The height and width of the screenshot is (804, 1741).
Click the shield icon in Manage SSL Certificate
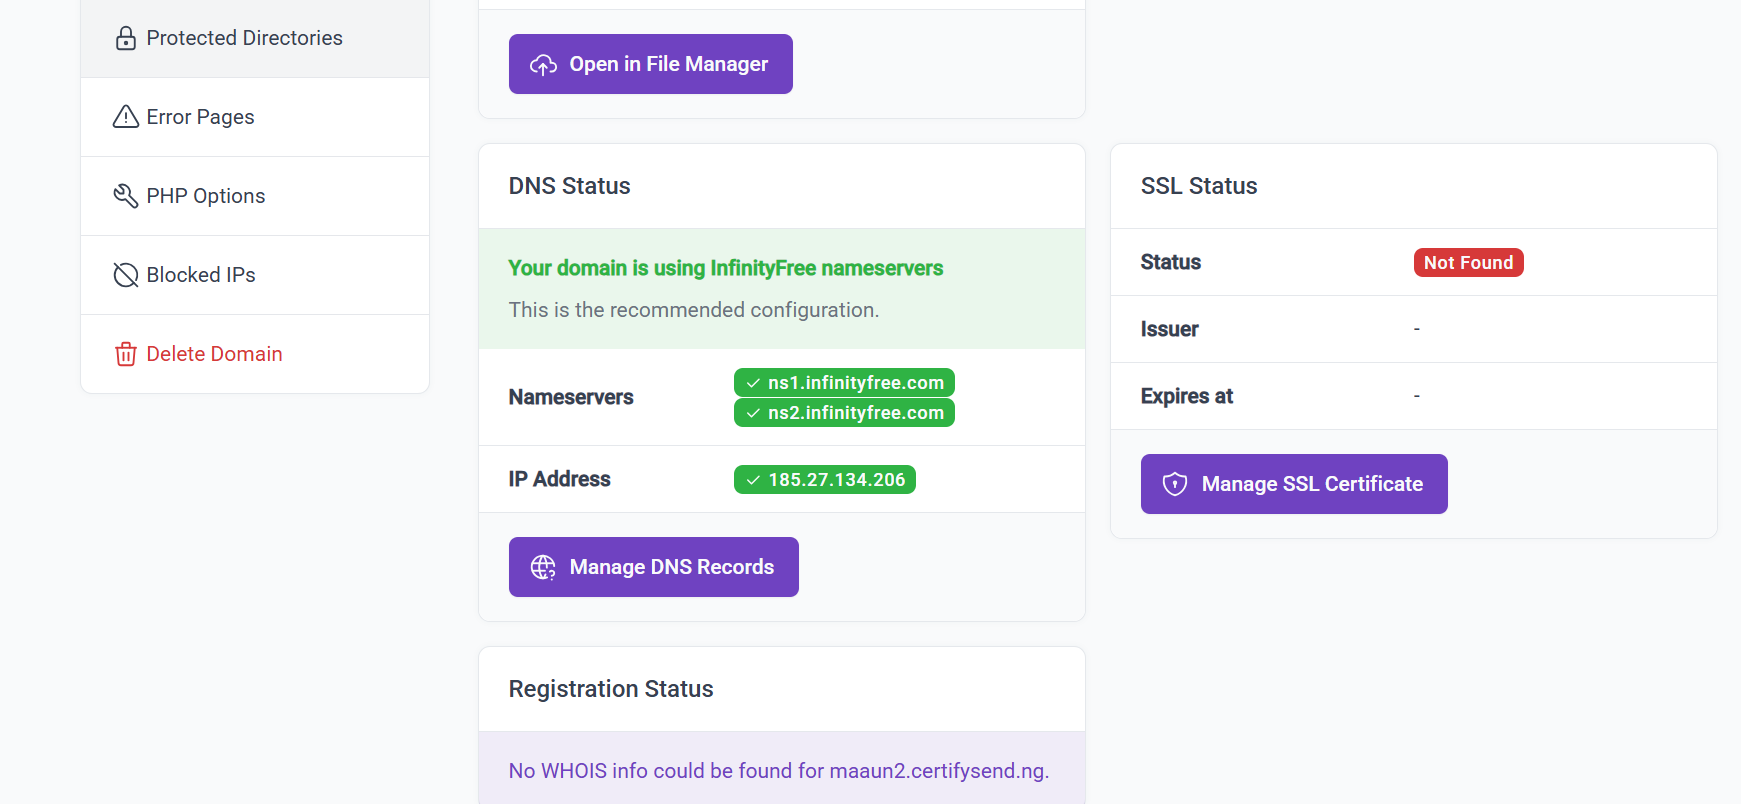(1175, 485)
